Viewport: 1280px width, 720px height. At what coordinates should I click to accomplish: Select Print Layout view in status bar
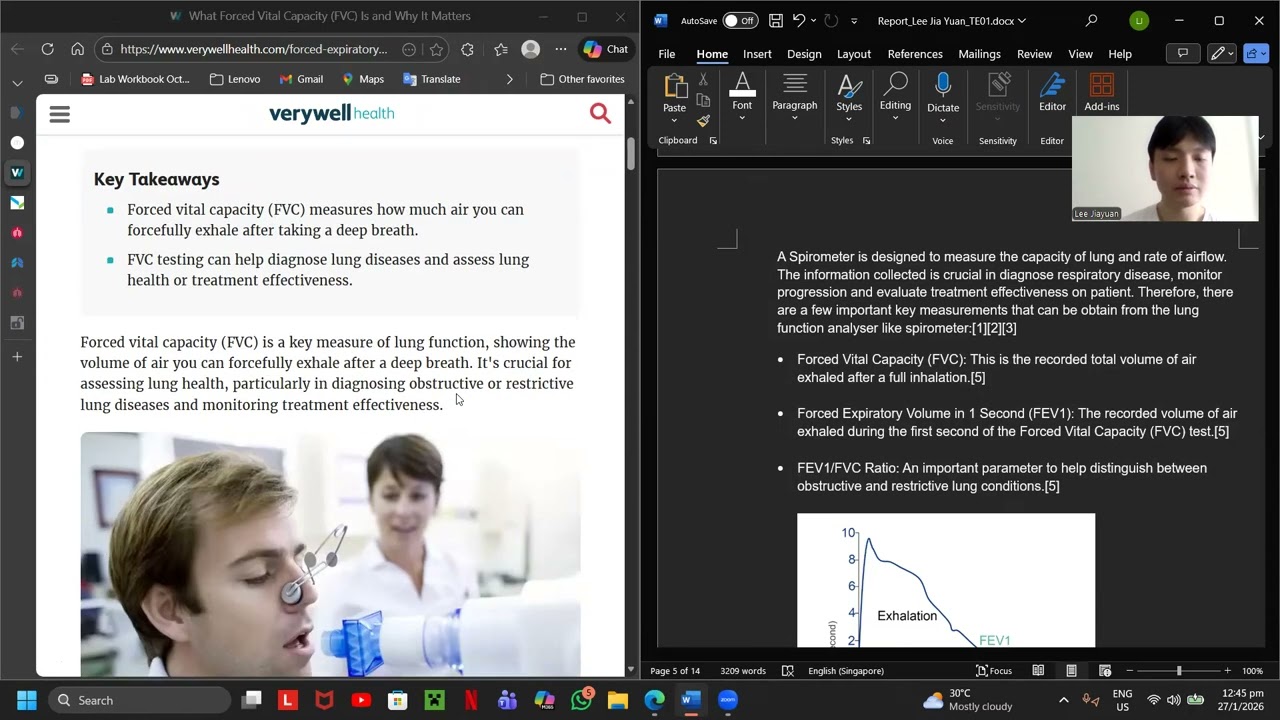pyautogui.click(x=1071, y=671)
